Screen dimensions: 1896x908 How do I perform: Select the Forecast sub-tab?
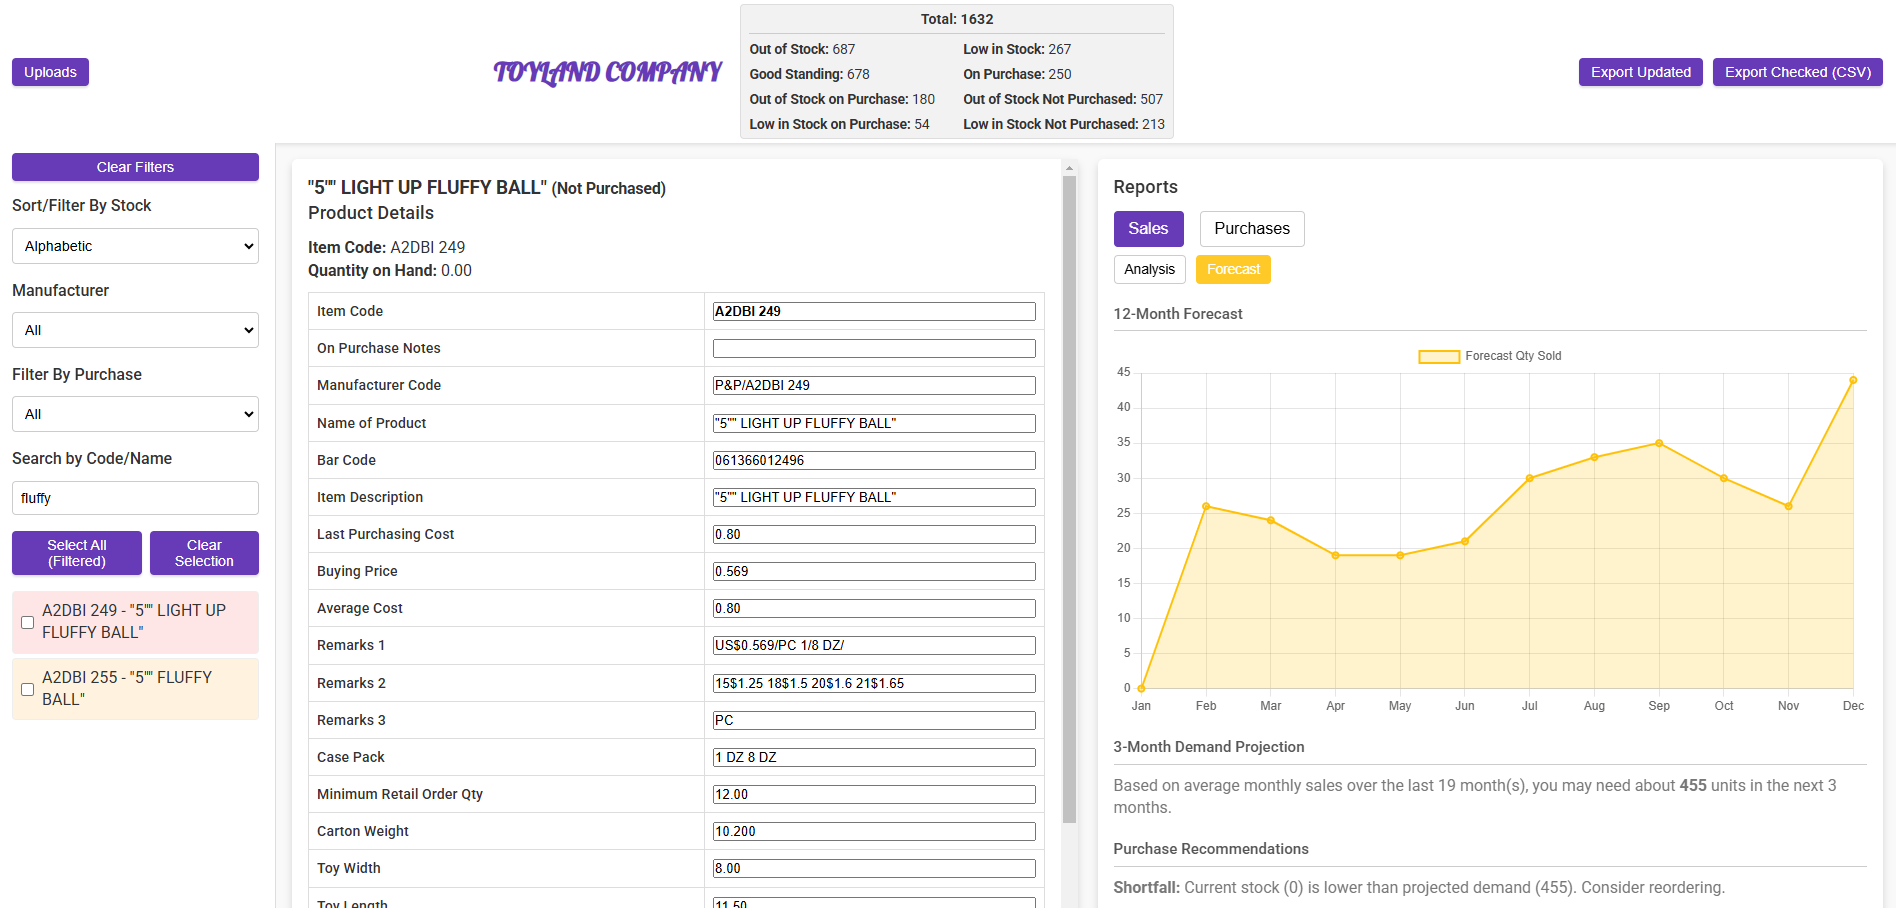click(1232, 270)
